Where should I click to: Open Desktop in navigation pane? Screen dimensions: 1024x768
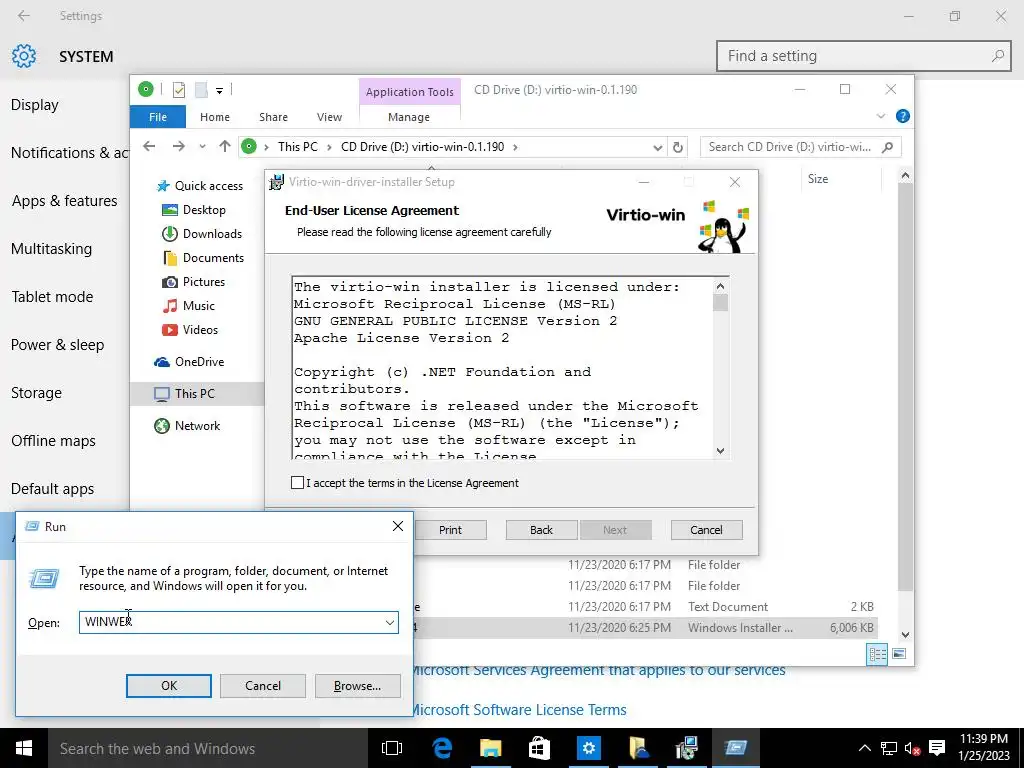pos(193,210)
